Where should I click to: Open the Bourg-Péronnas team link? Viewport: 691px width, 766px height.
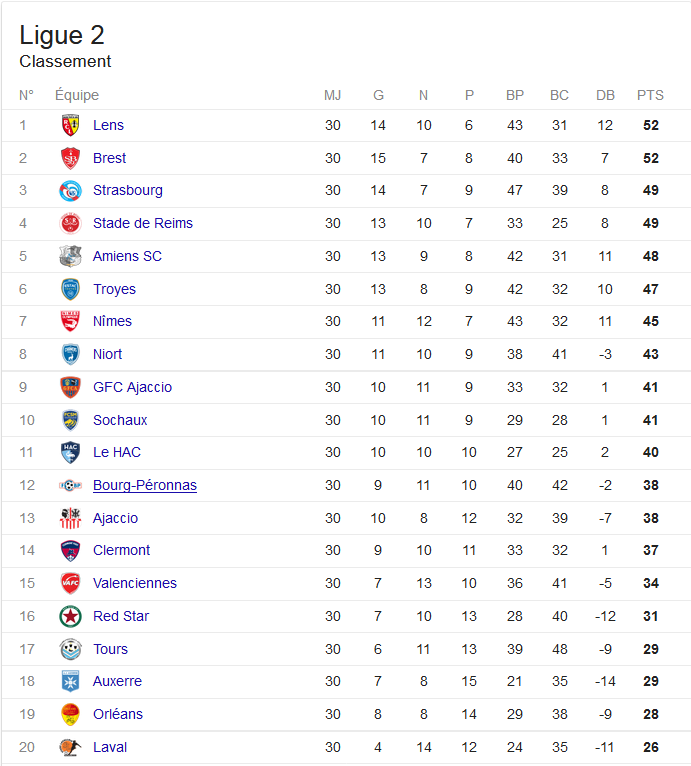point(145,485)
